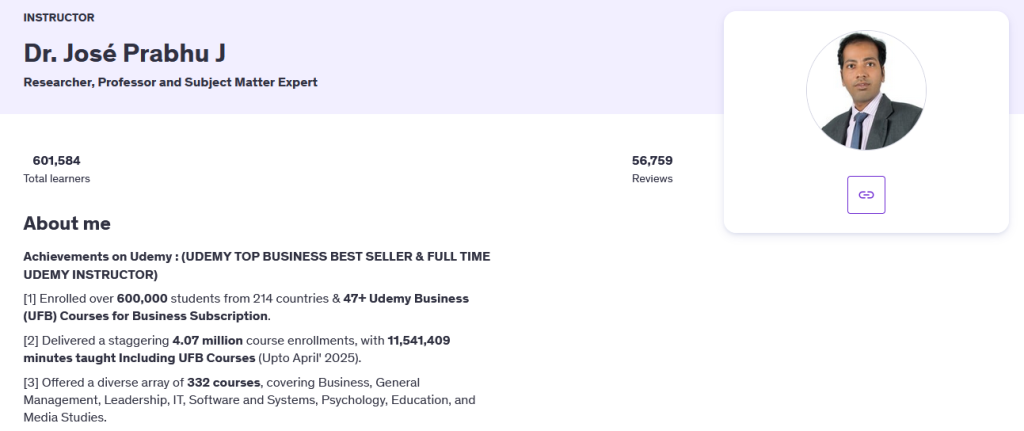The width and height of the screenshot is (1024, 431).
Task: Click the Total learners label
Action: (x=57, y=178)
